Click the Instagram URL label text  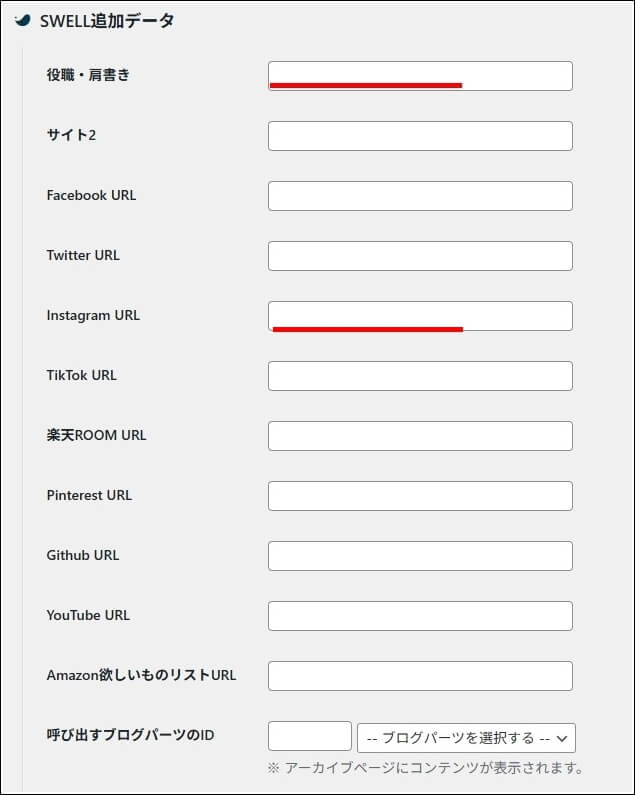[93, 315]
